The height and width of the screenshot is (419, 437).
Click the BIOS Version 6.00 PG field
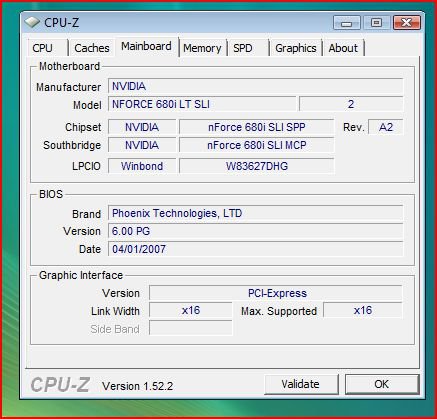tap(255, 231)
